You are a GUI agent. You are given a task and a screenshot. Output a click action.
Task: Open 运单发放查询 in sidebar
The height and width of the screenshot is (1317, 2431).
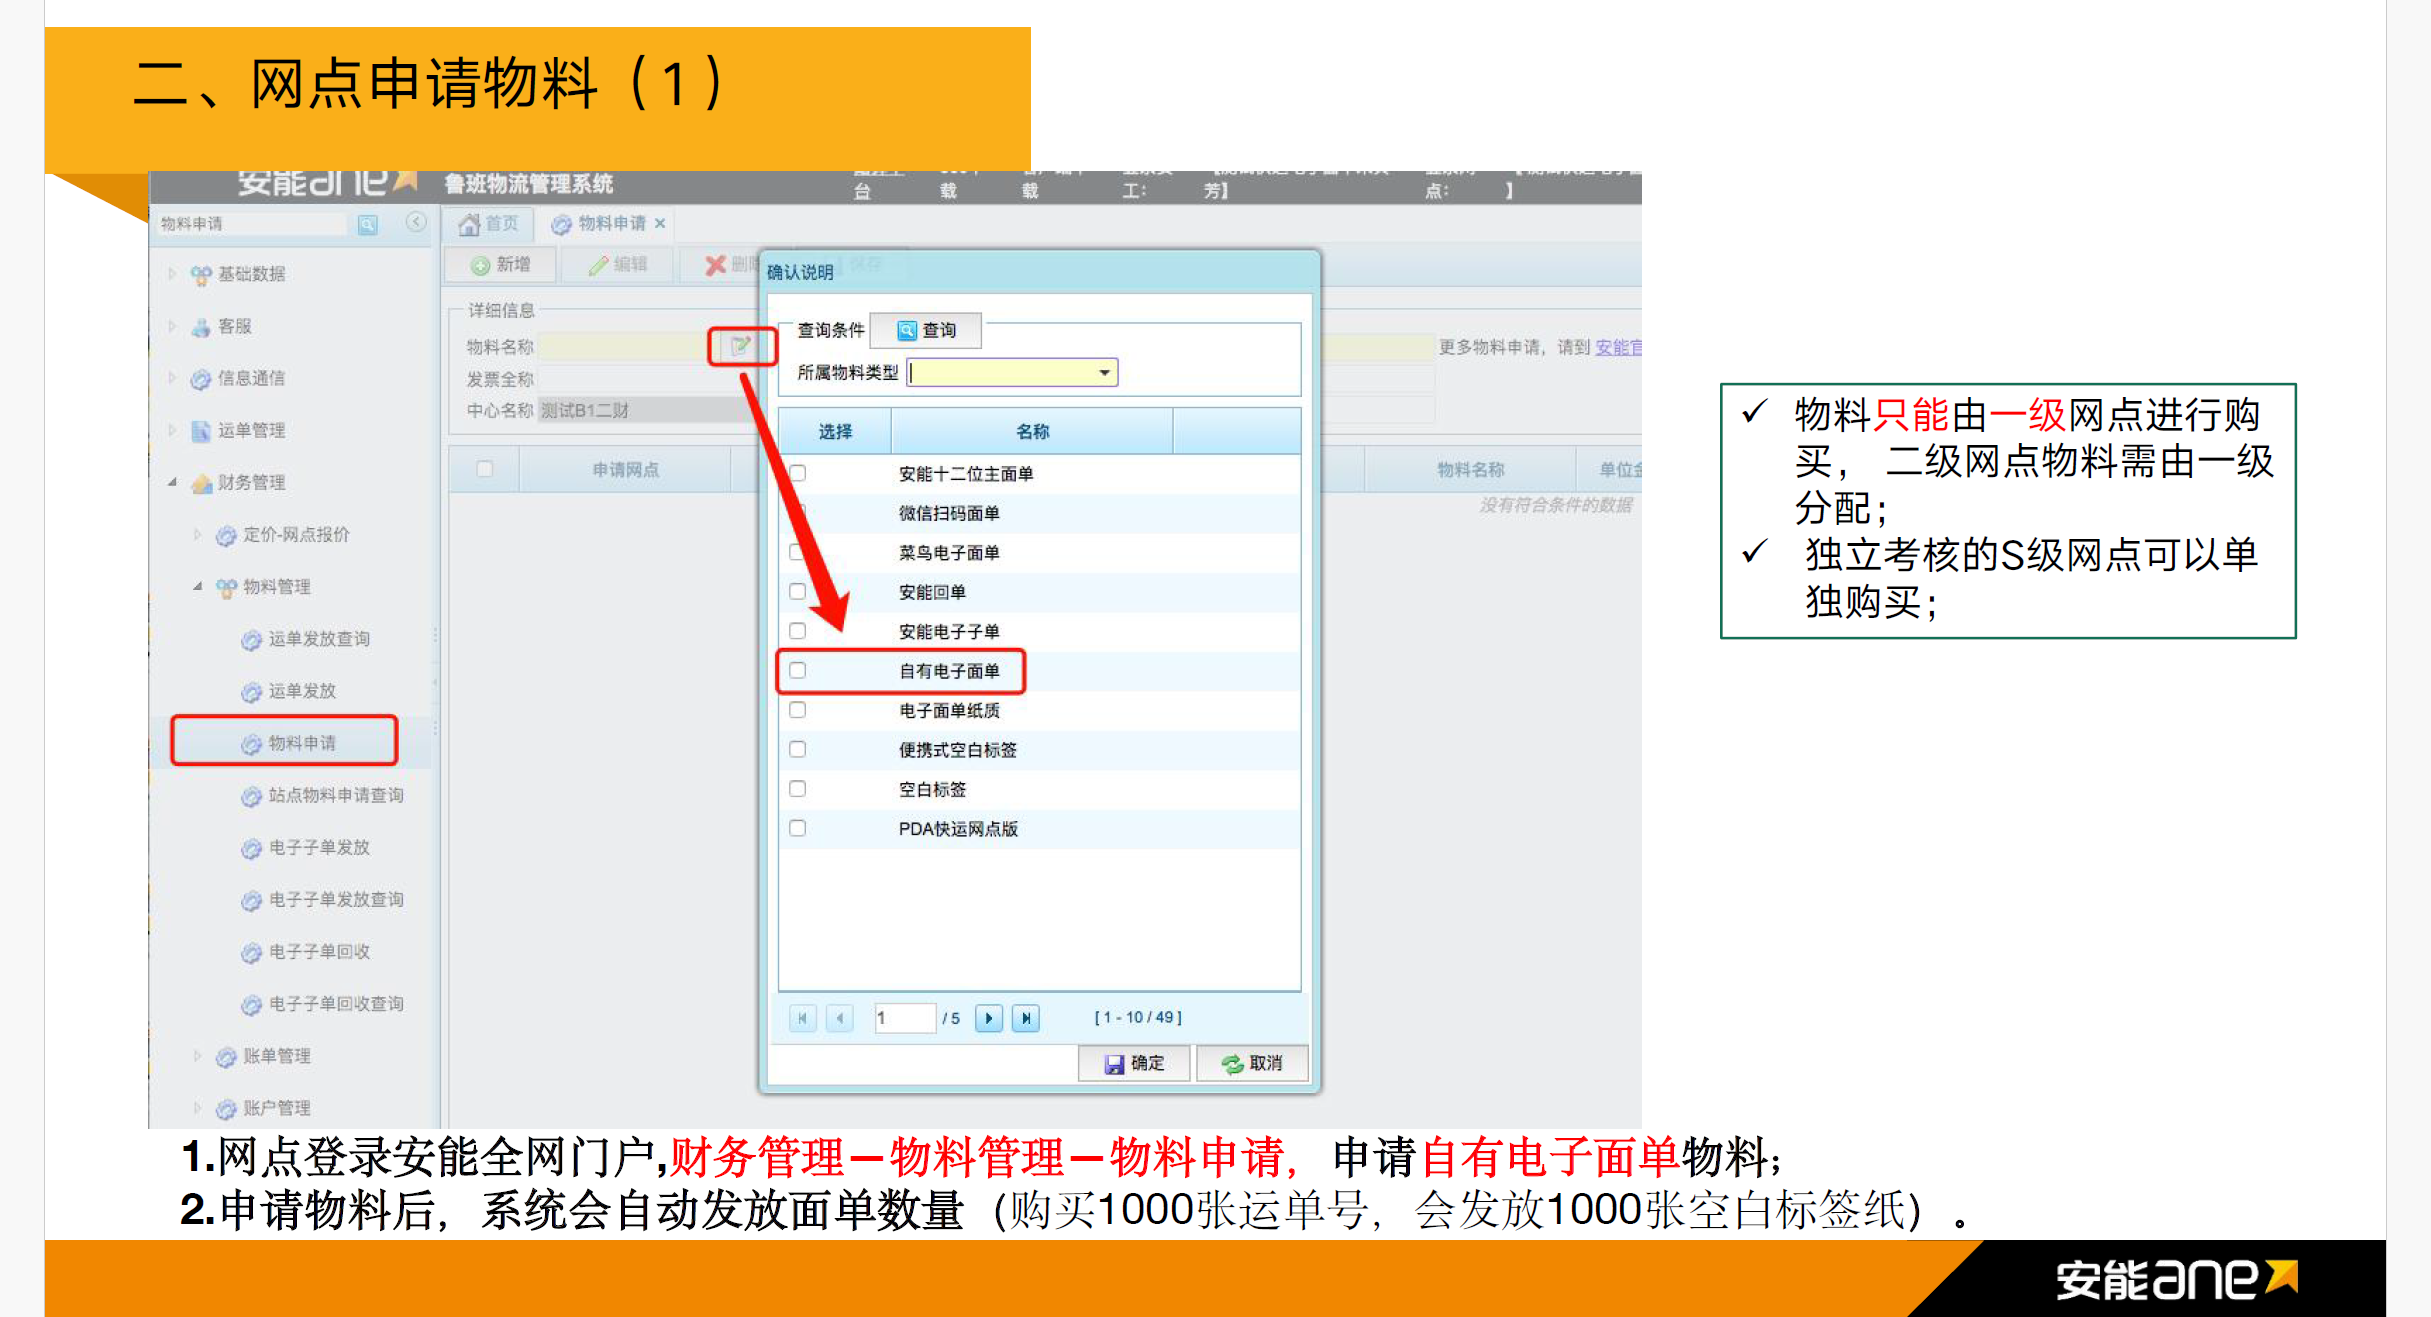(x=319, y=639)
